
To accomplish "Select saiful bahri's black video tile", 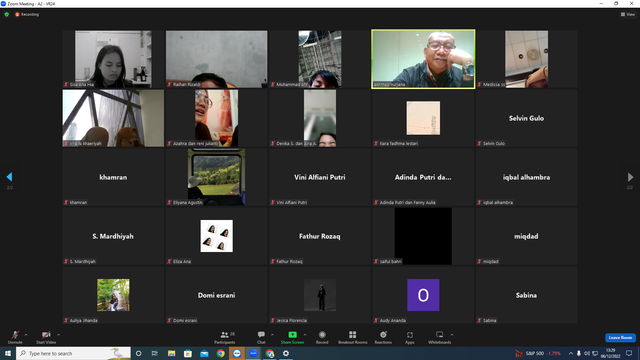I will pyautogui.click(x=423, y=236).
